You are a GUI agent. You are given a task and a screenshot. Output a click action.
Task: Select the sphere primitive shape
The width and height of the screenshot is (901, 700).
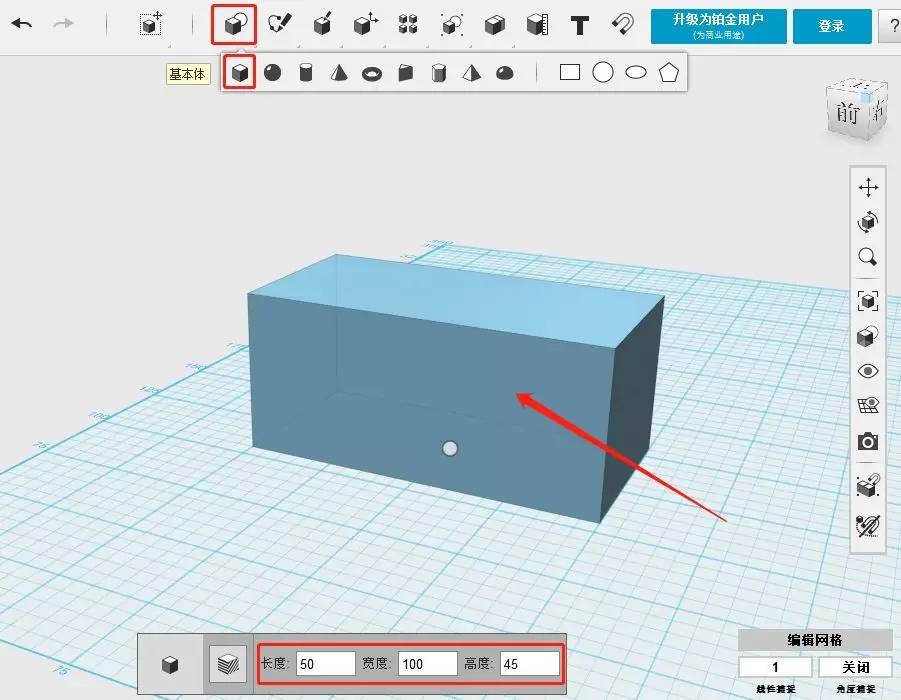pyautogui.click(x=272, y=73)
